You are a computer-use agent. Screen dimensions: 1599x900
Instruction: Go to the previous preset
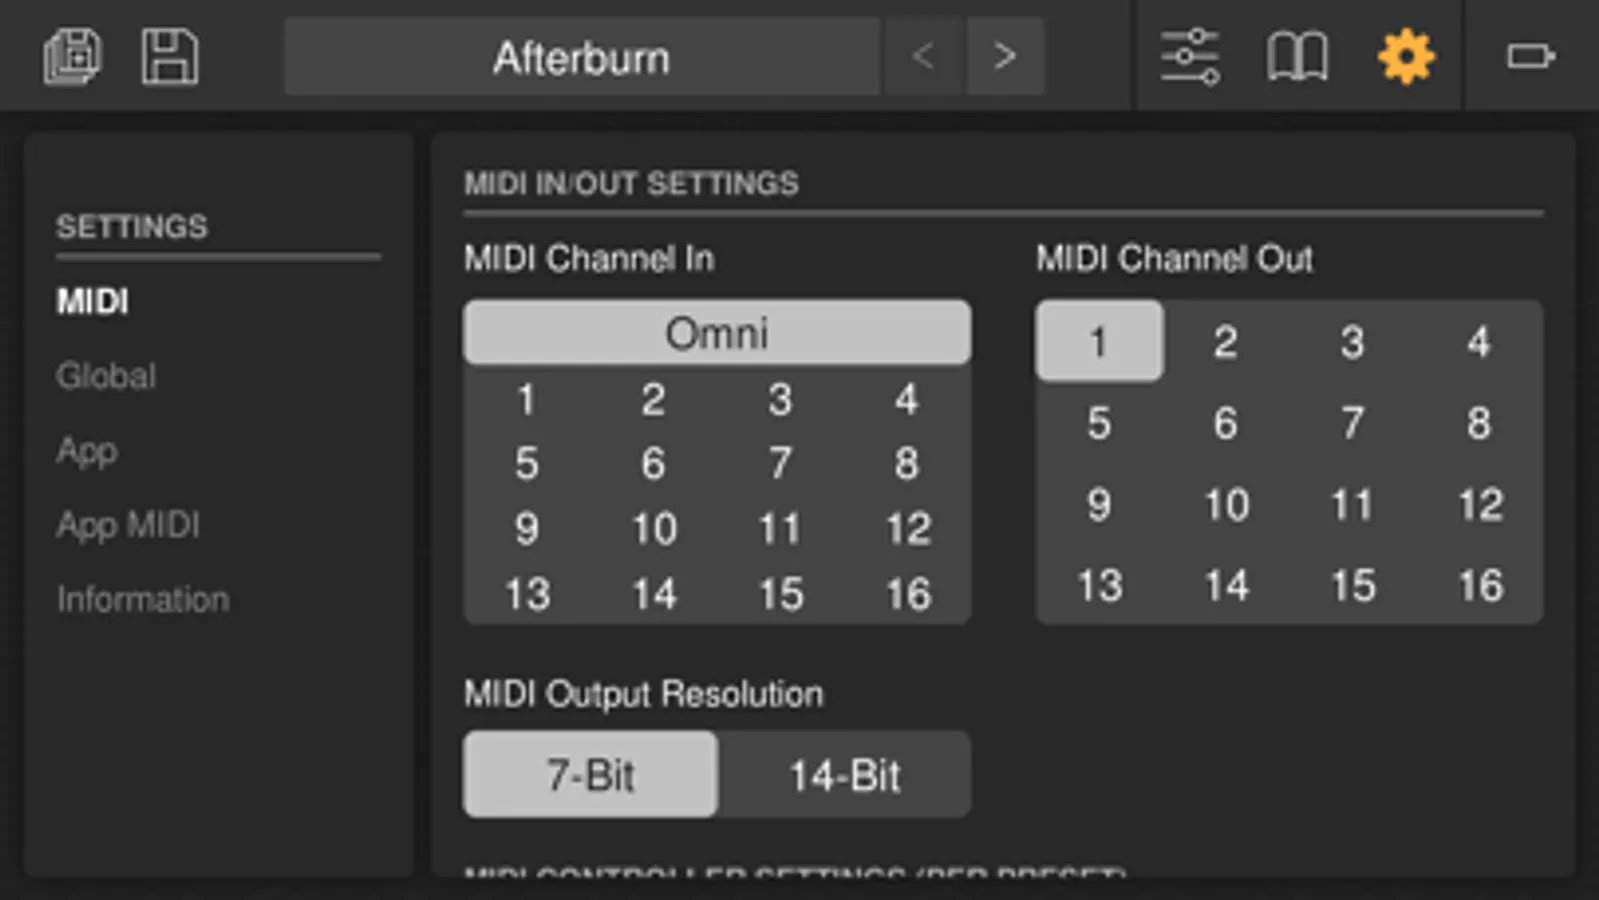click(923, 56)
